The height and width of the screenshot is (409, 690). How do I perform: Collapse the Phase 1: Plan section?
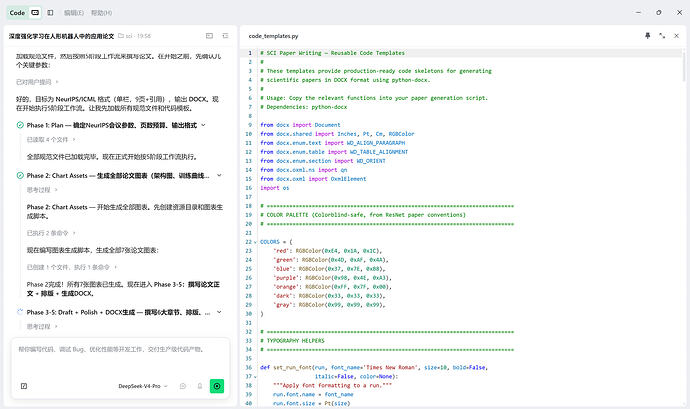pos(203,125)
